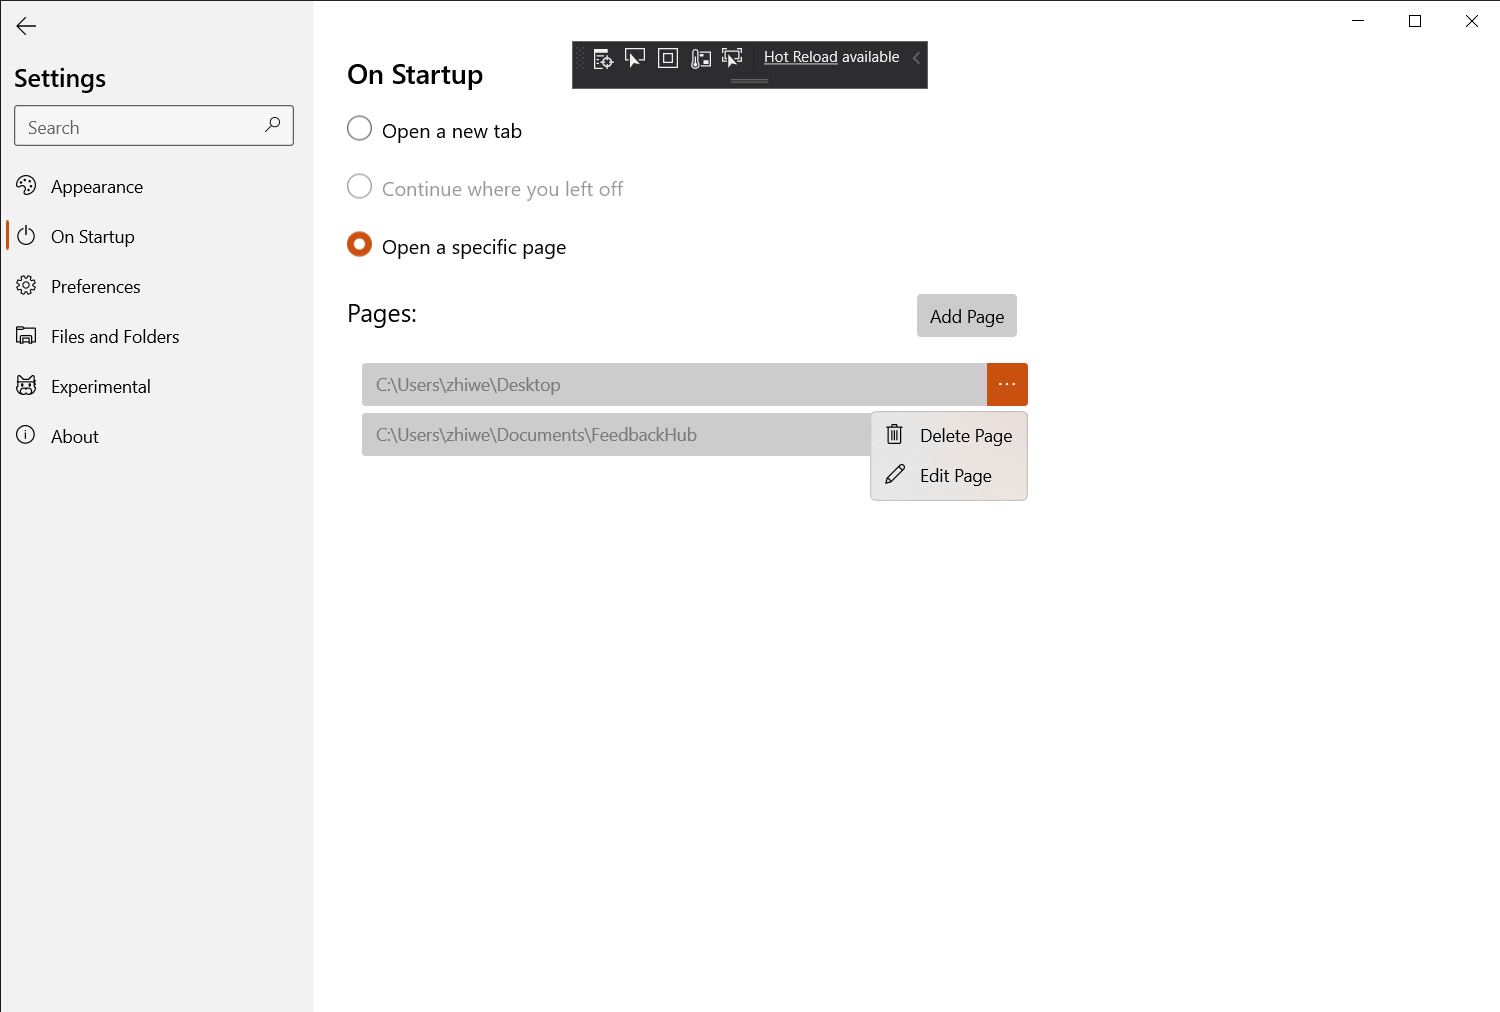Click the Experimental cat icon
The width and height of the screenshot is (1500, 1012).
click(26, 385)
